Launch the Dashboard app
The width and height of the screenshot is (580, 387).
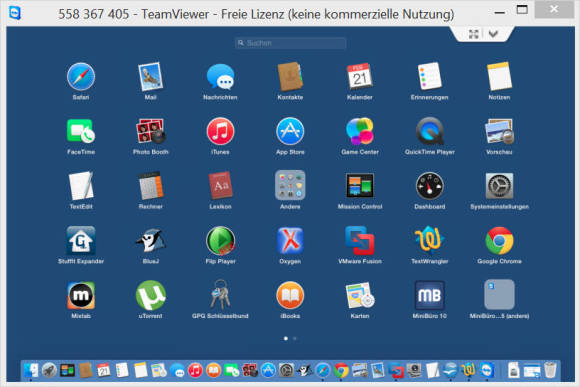pos(429,186)
